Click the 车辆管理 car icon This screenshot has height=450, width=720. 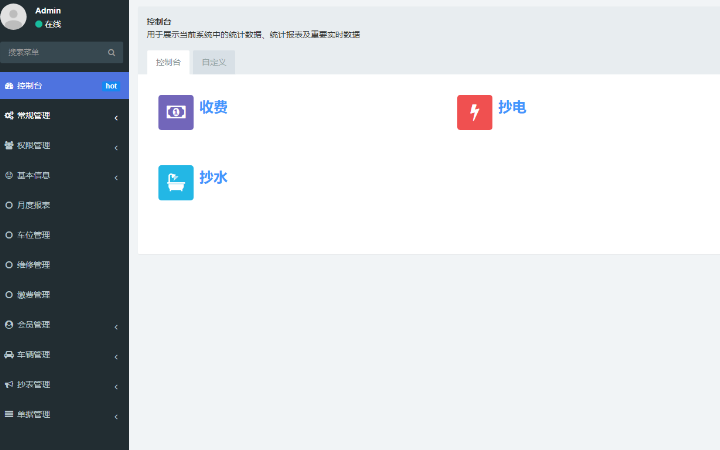pyautogui.click(x=9, y=355)
